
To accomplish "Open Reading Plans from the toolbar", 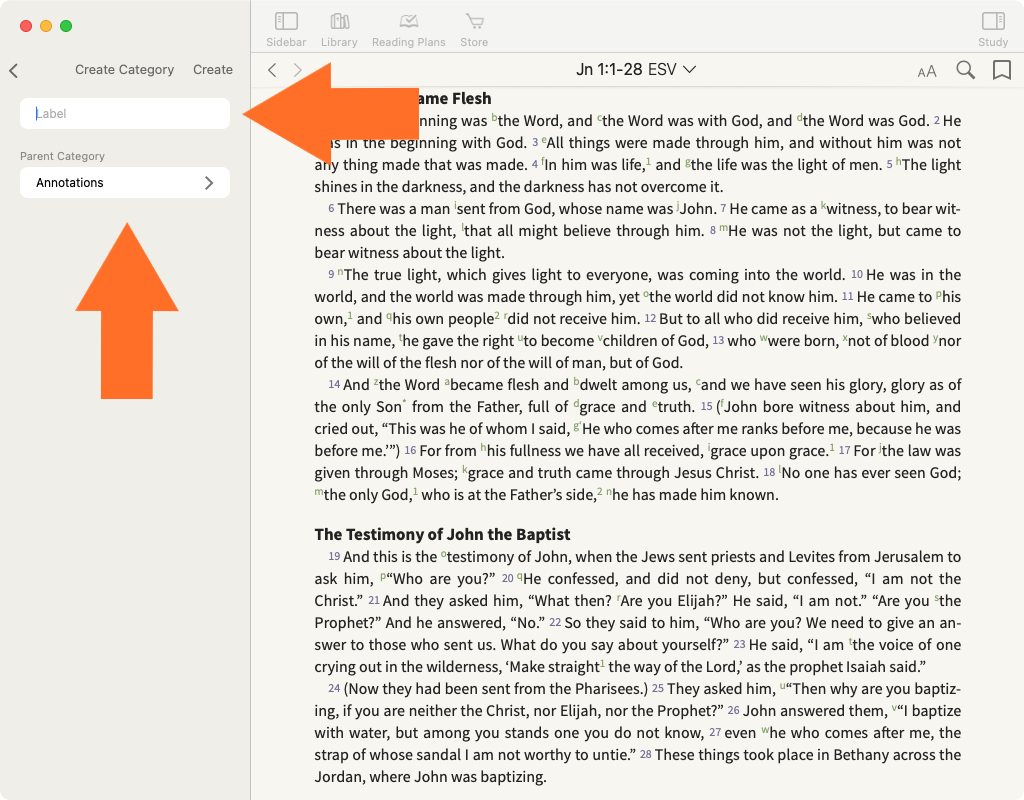I will click(x=407, y=28).
